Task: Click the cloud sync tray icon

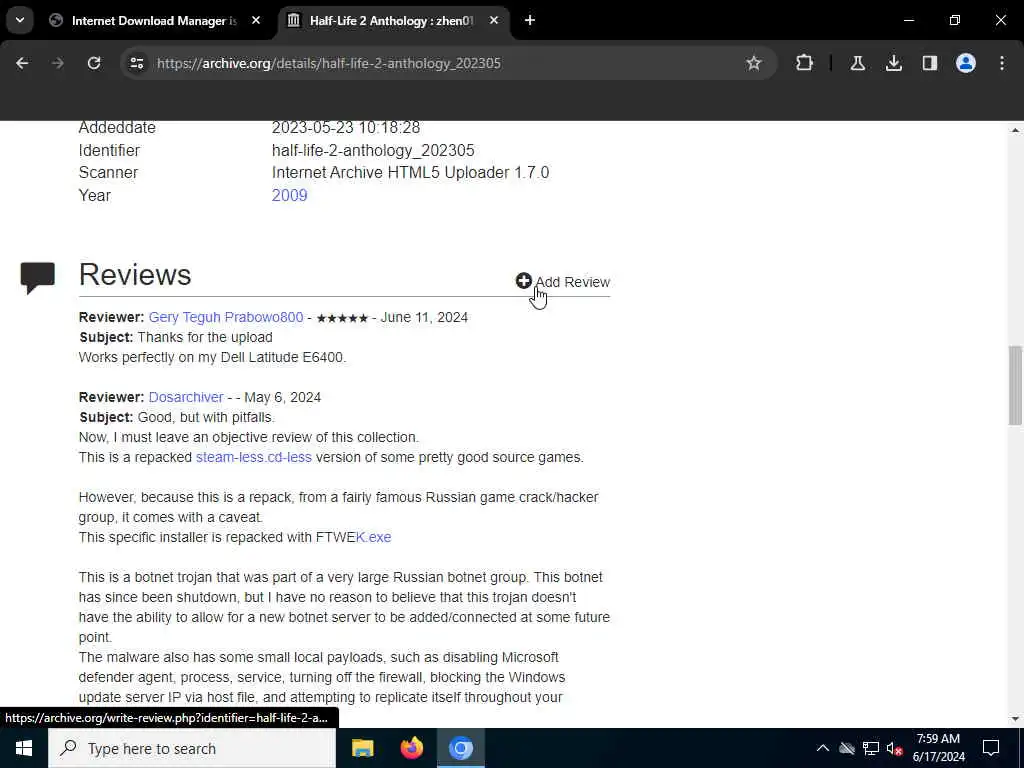Action: tap(847, 748)
